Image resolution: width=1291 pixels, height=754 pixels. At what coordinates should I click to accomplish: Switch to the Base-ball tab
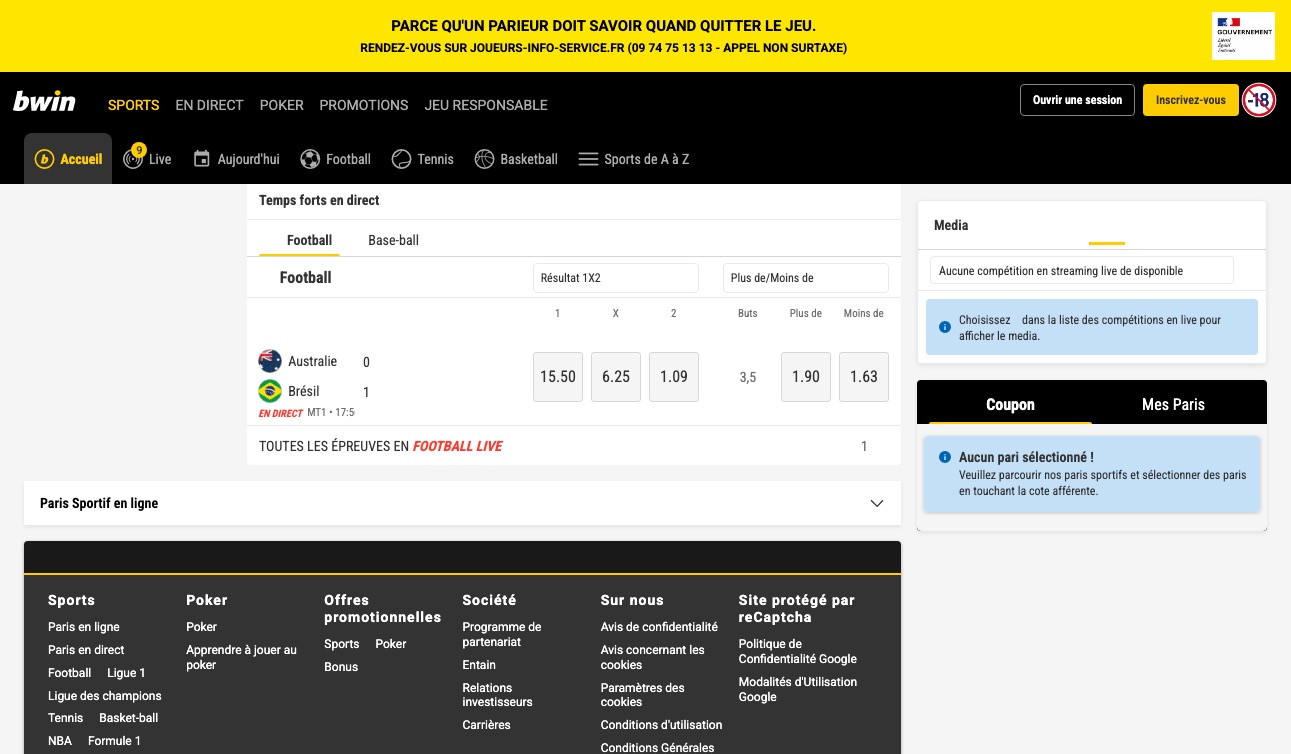click(x=393, y=240)
